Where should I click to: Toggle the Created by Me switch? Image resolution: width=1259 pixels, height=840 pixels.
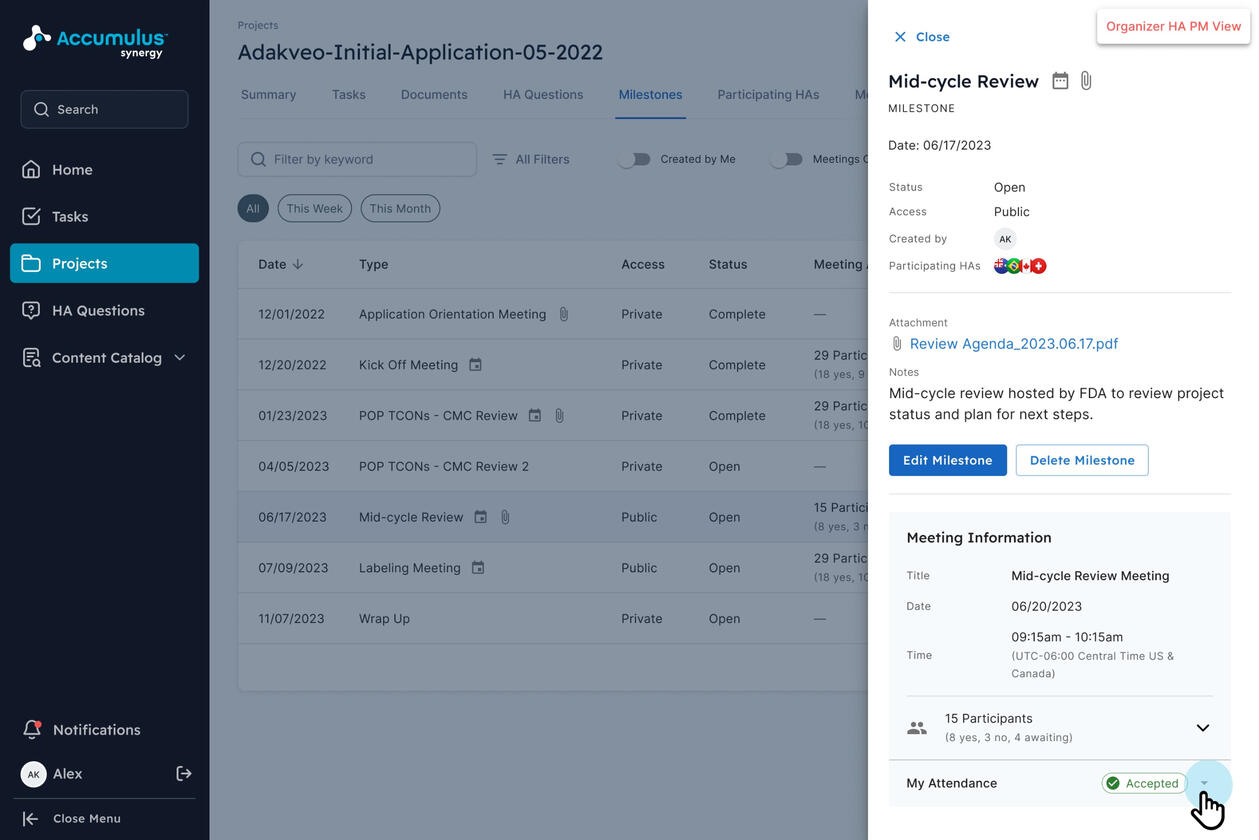634,159
